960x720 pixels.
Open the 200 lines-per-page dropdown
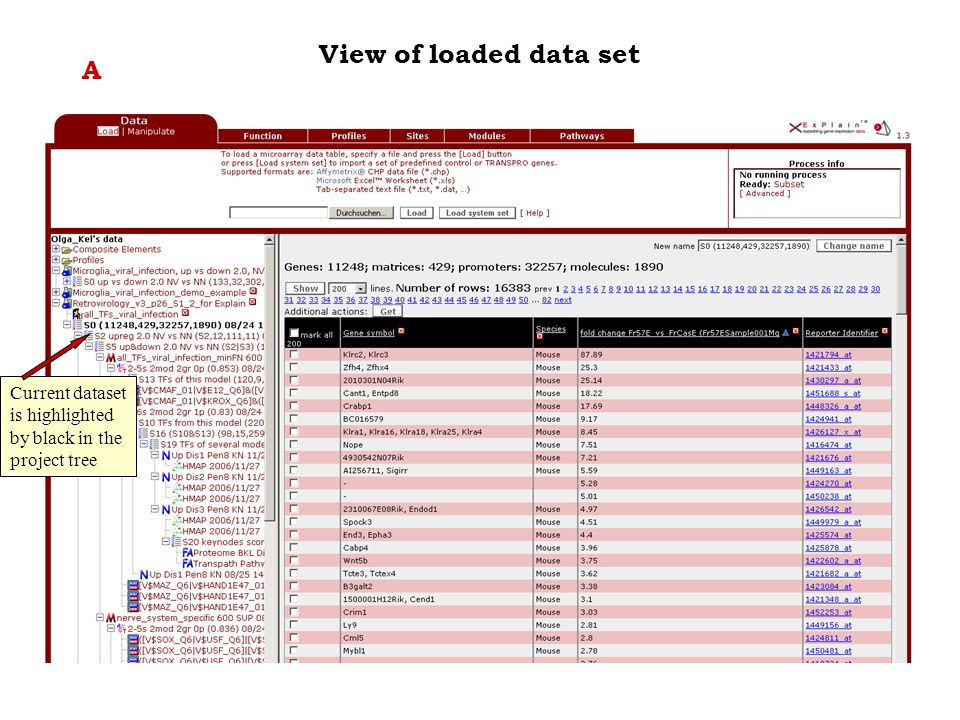(x=347, y=288)
